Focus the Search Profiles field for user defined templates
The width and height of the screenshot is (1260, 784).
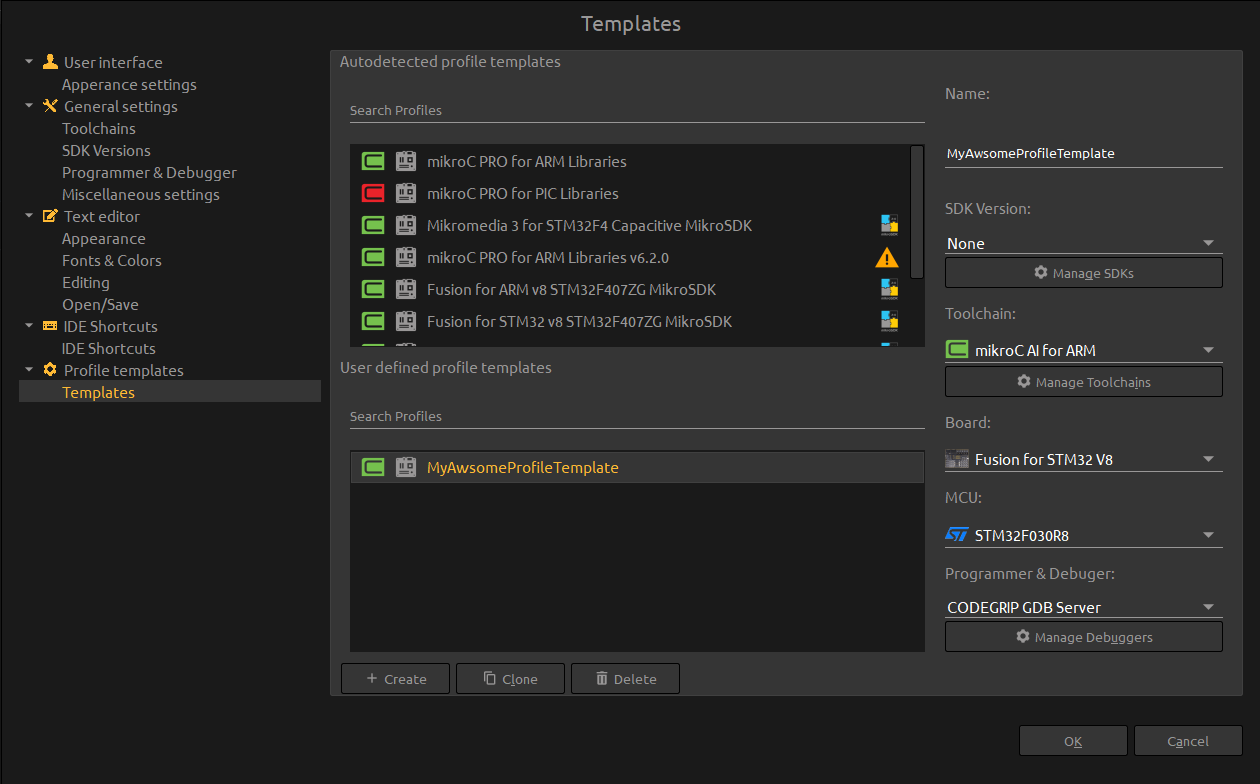637,416
